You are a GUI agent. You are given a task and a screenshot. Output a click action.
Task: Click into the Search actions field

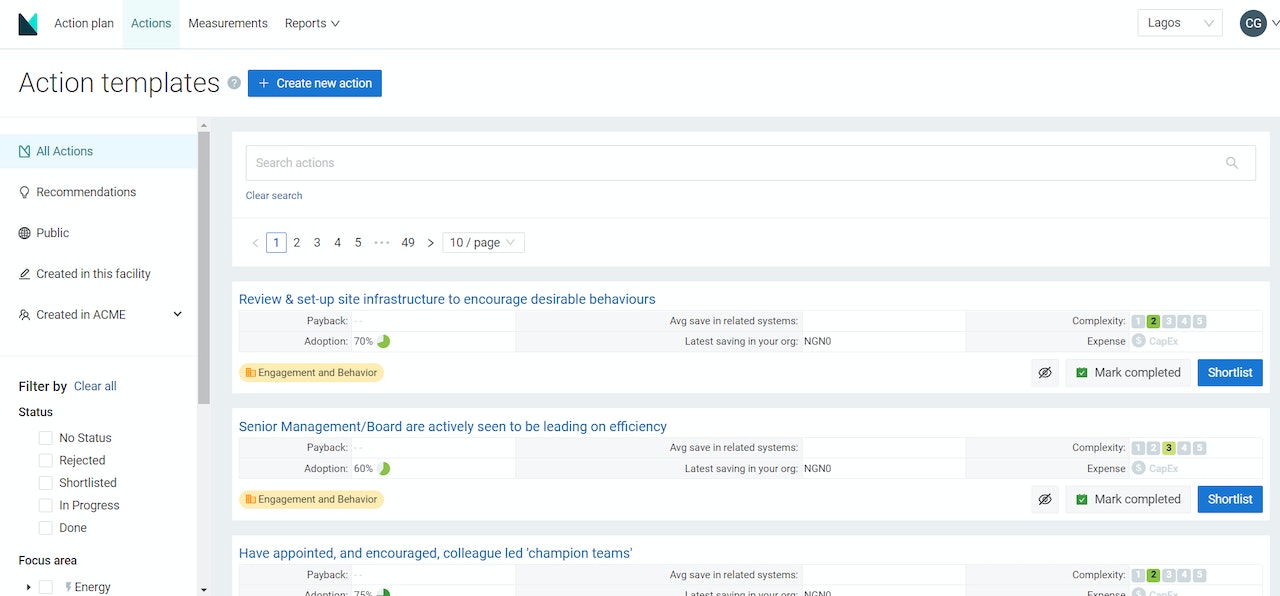751,163
